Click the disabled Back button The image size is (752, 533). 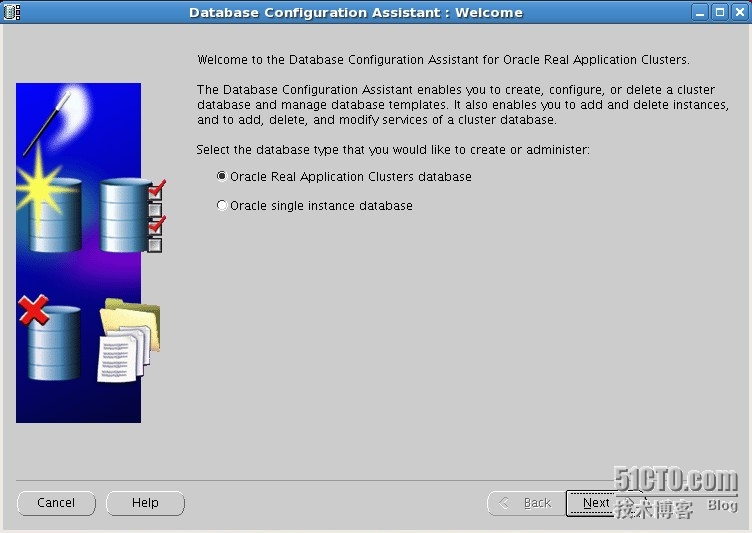tap(527, 503)
